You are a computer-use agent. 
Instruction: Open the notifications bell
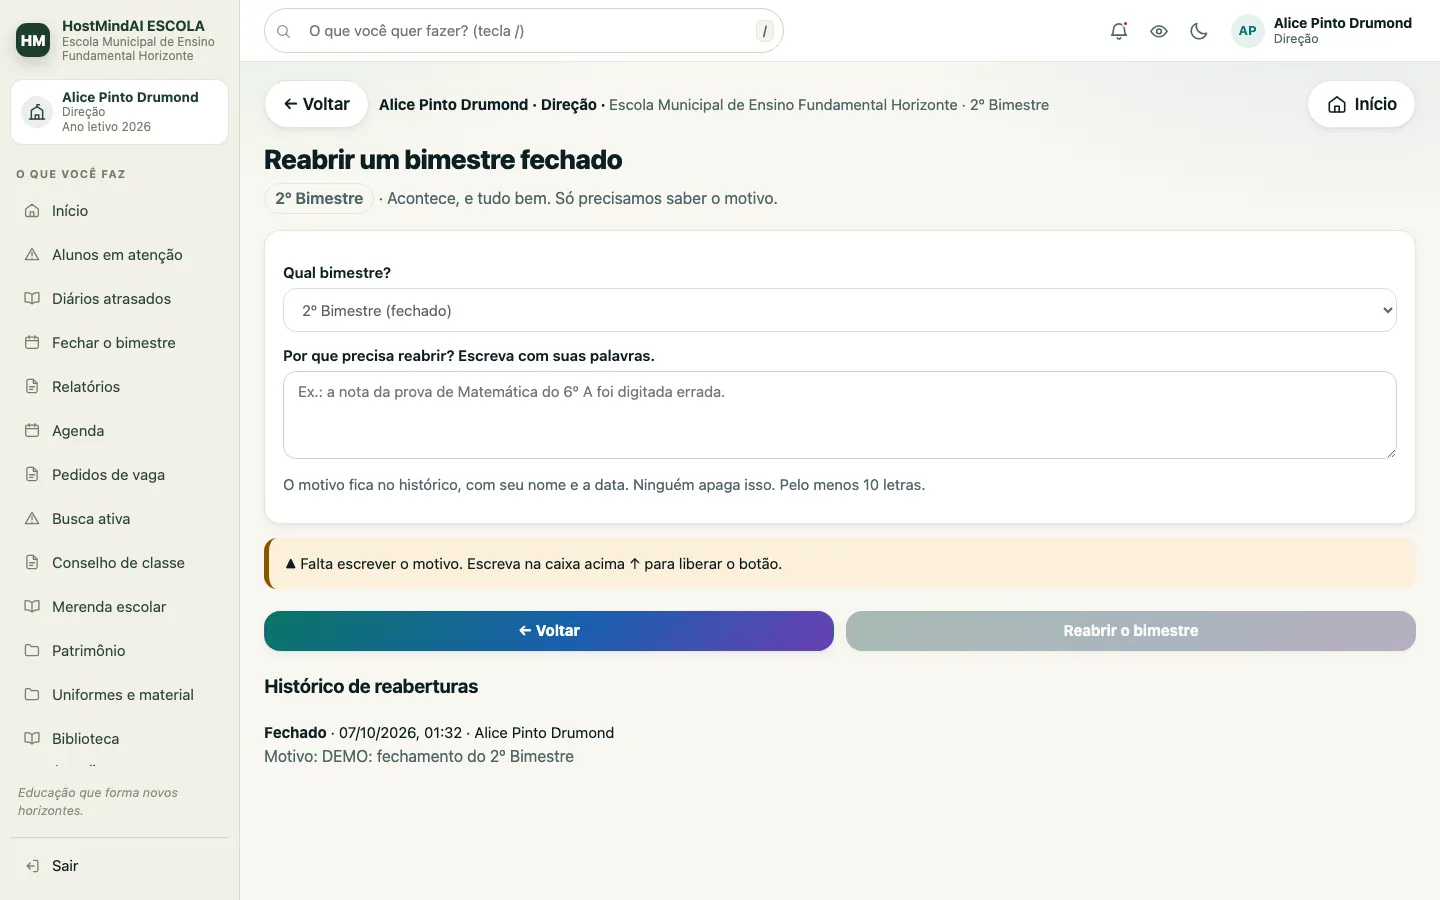[1119, 31]
